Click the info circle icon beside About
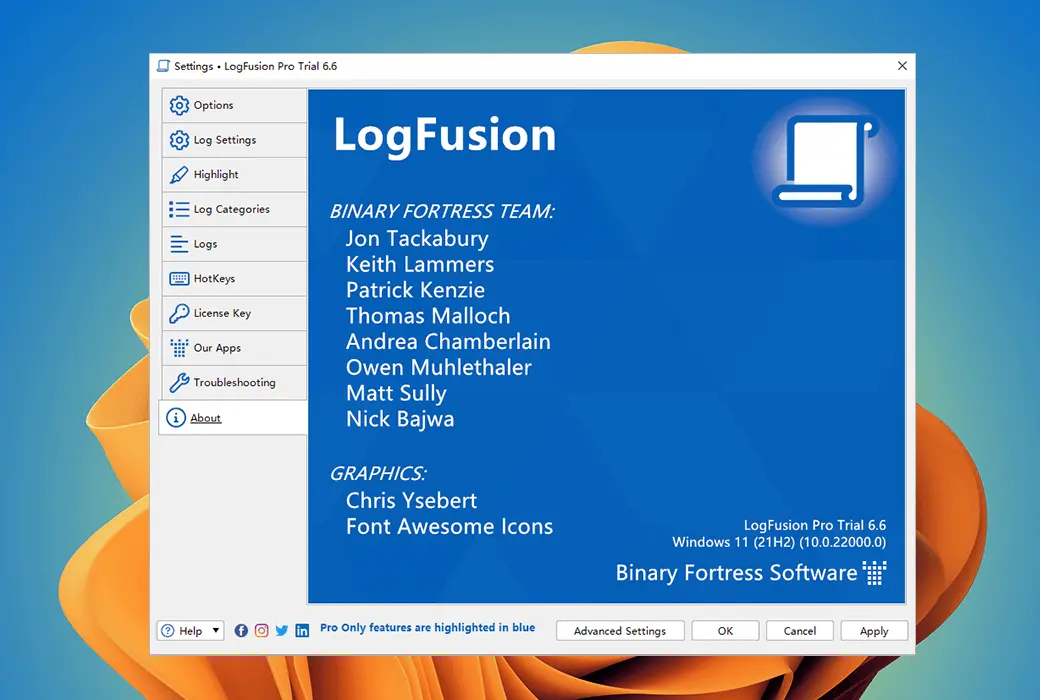 point(176,417)
